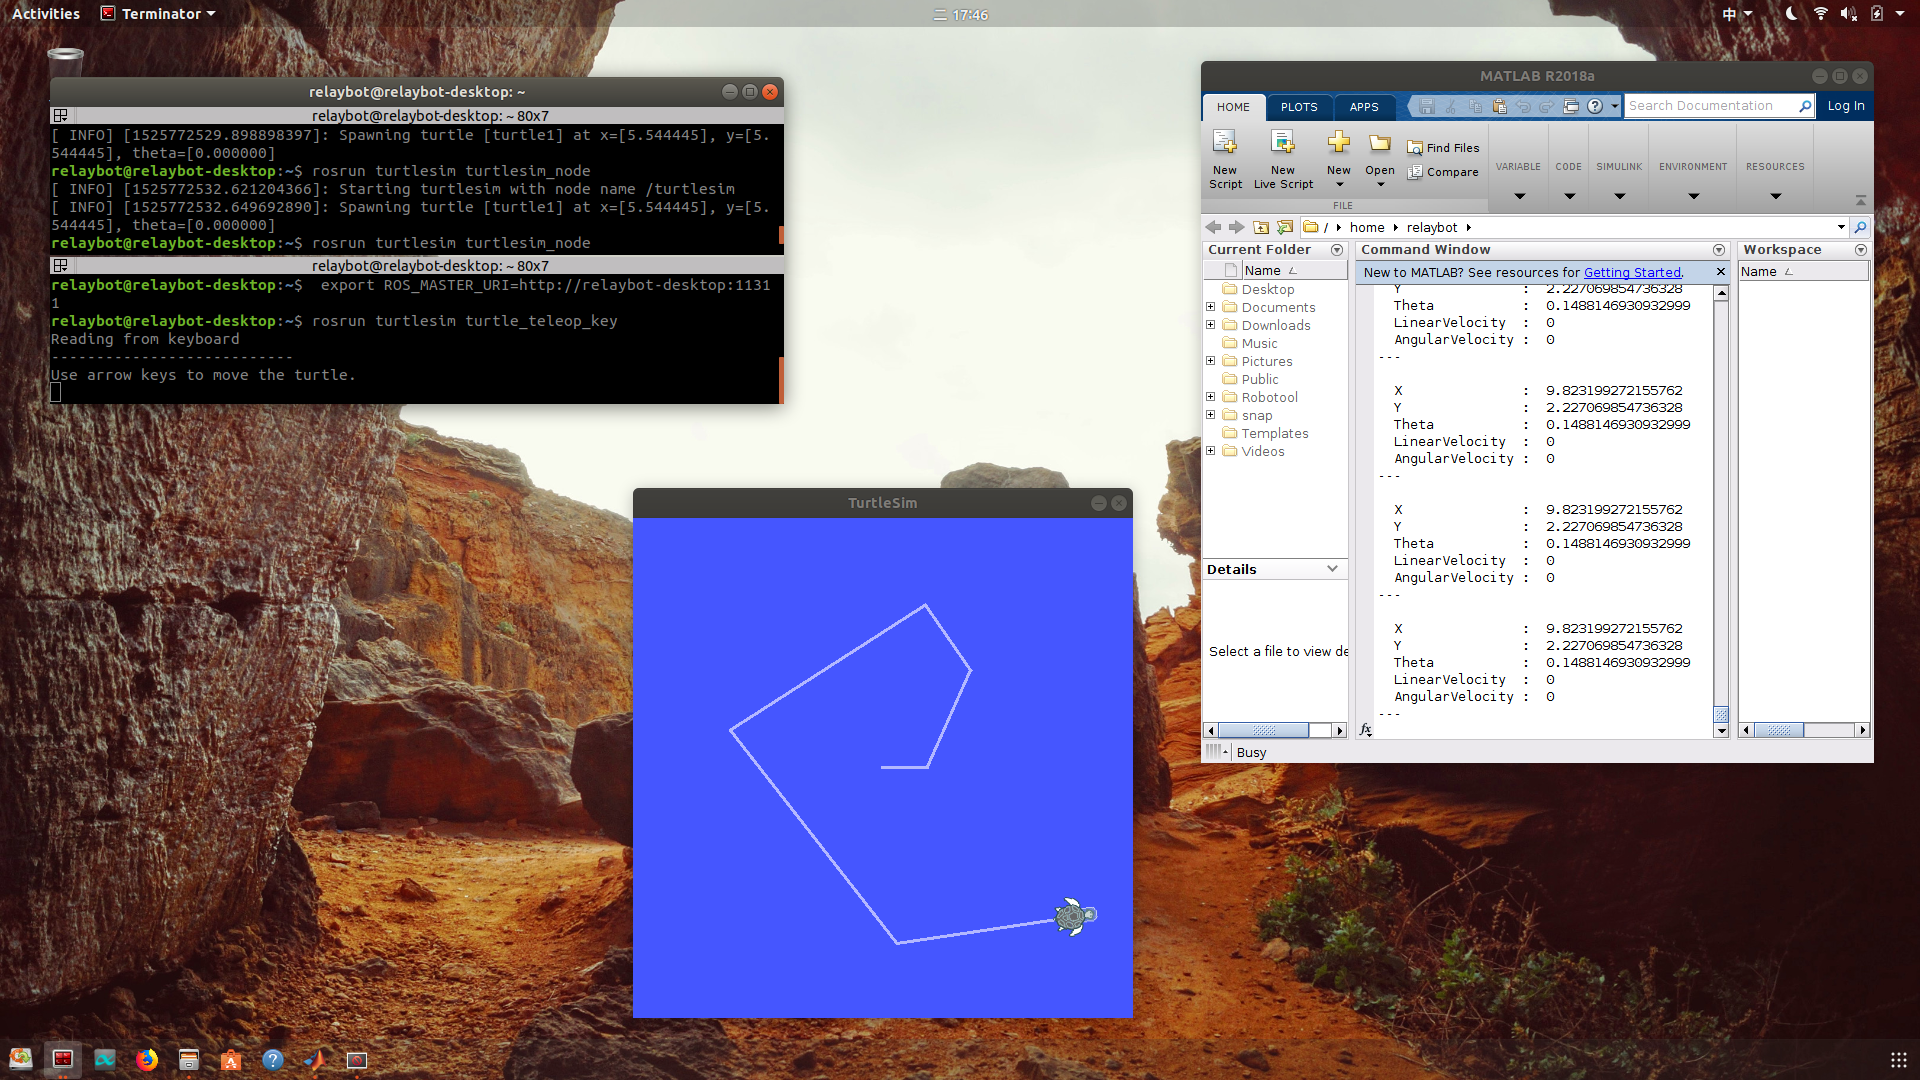The width and height of the screenshot is (1920, 1080).
Task: Click the APPS tab in MATLAB ribbon
Action: coord(1364,105)
